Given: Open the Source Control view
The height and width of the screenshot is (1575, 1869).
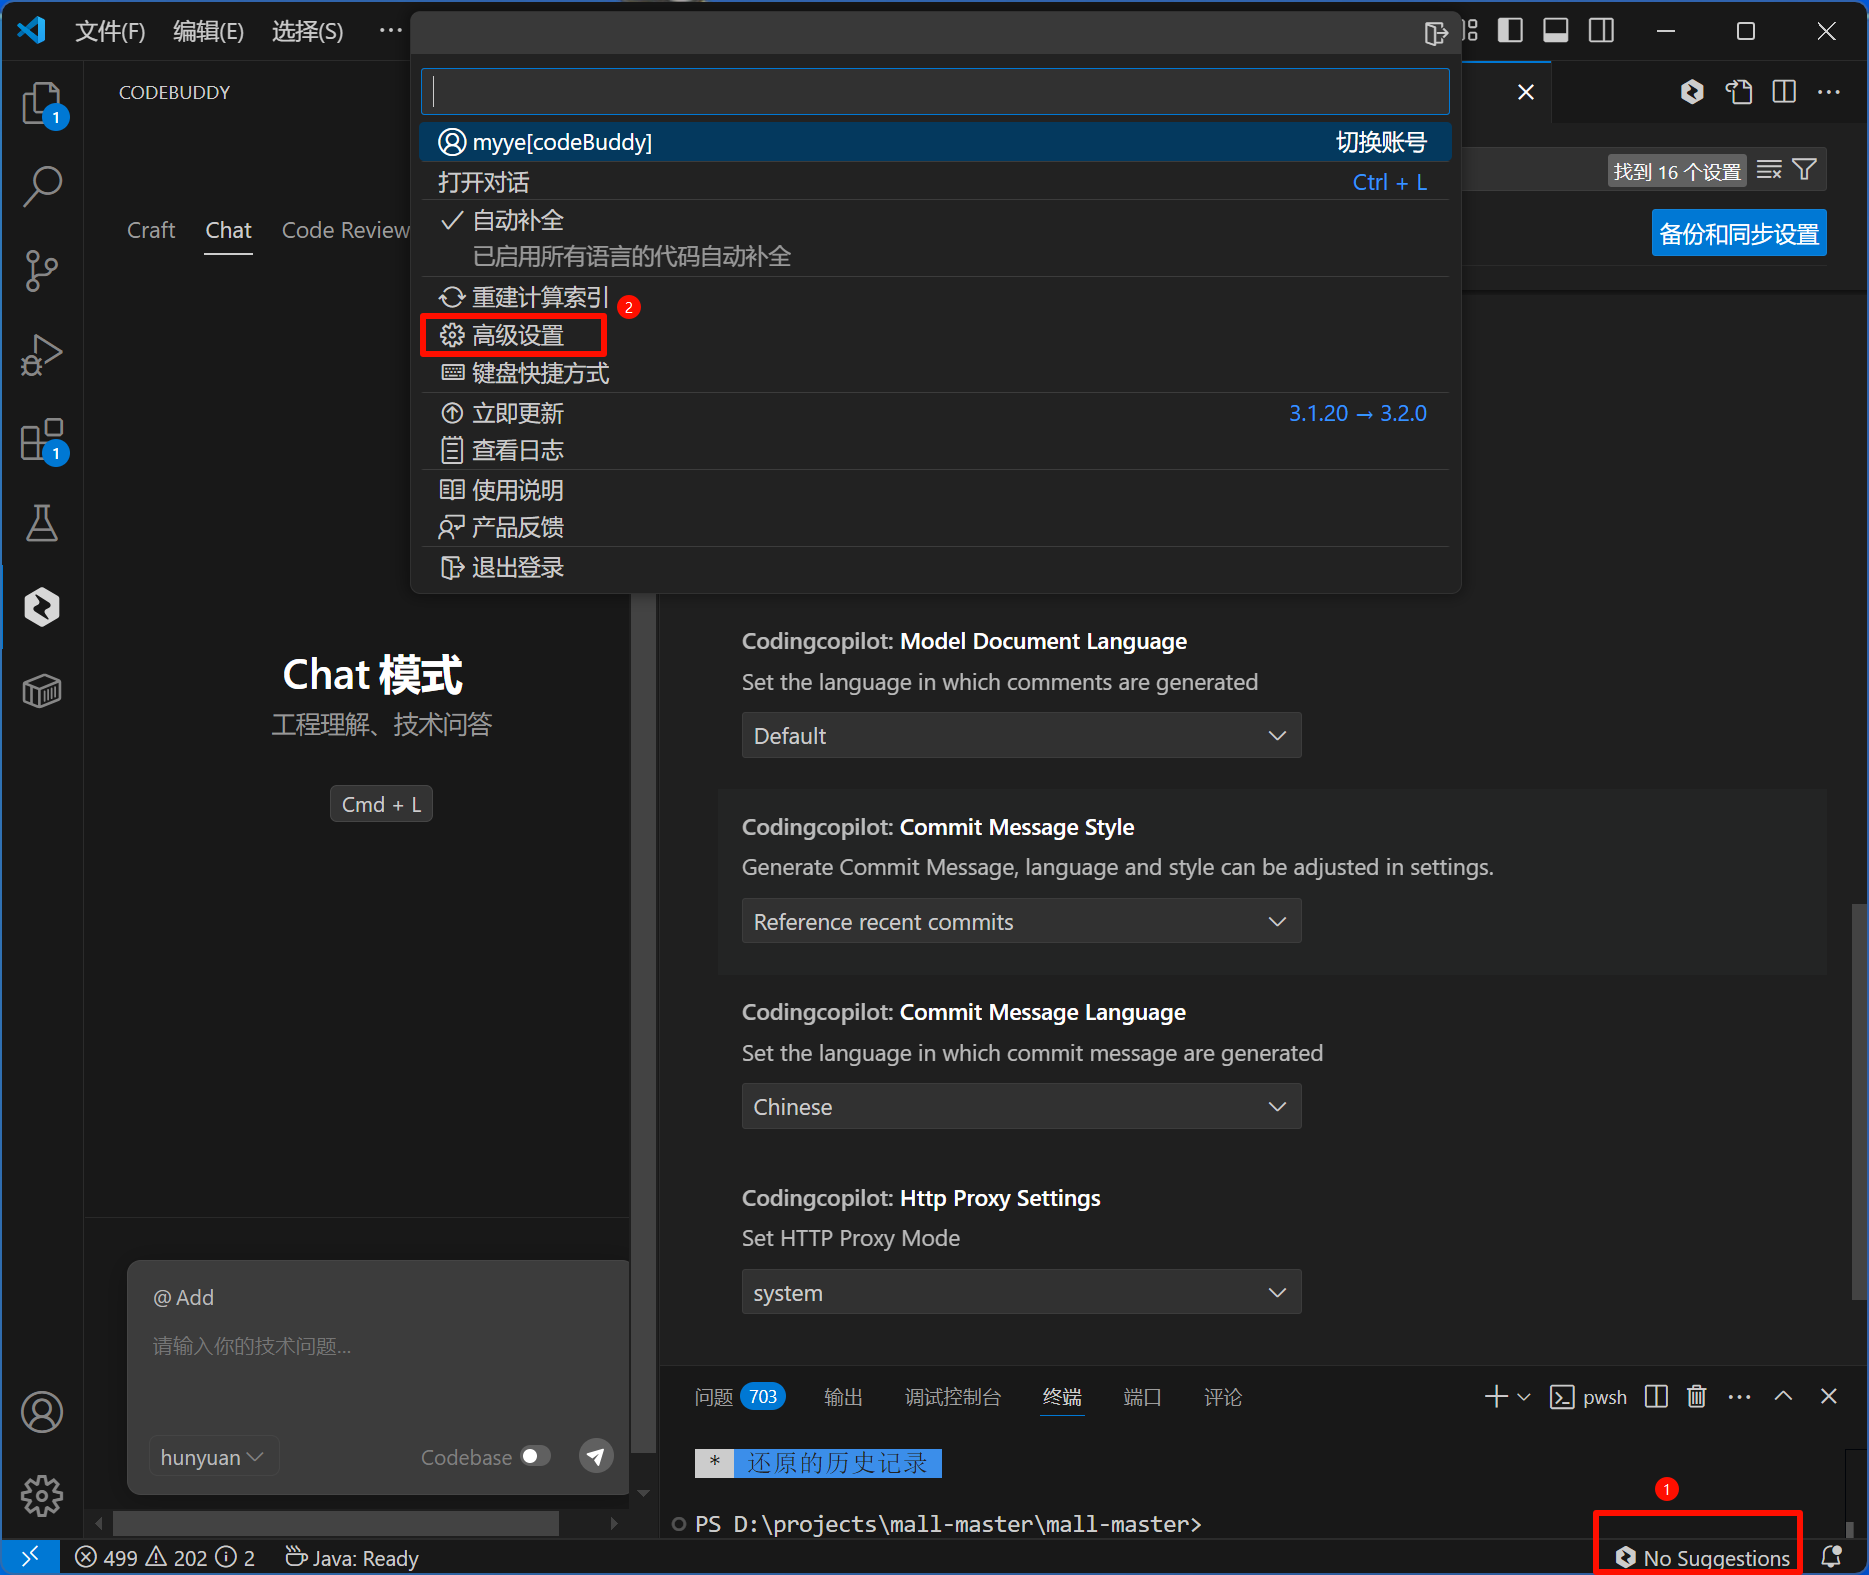Looking at the screenshot, I should tap(42, 270).
